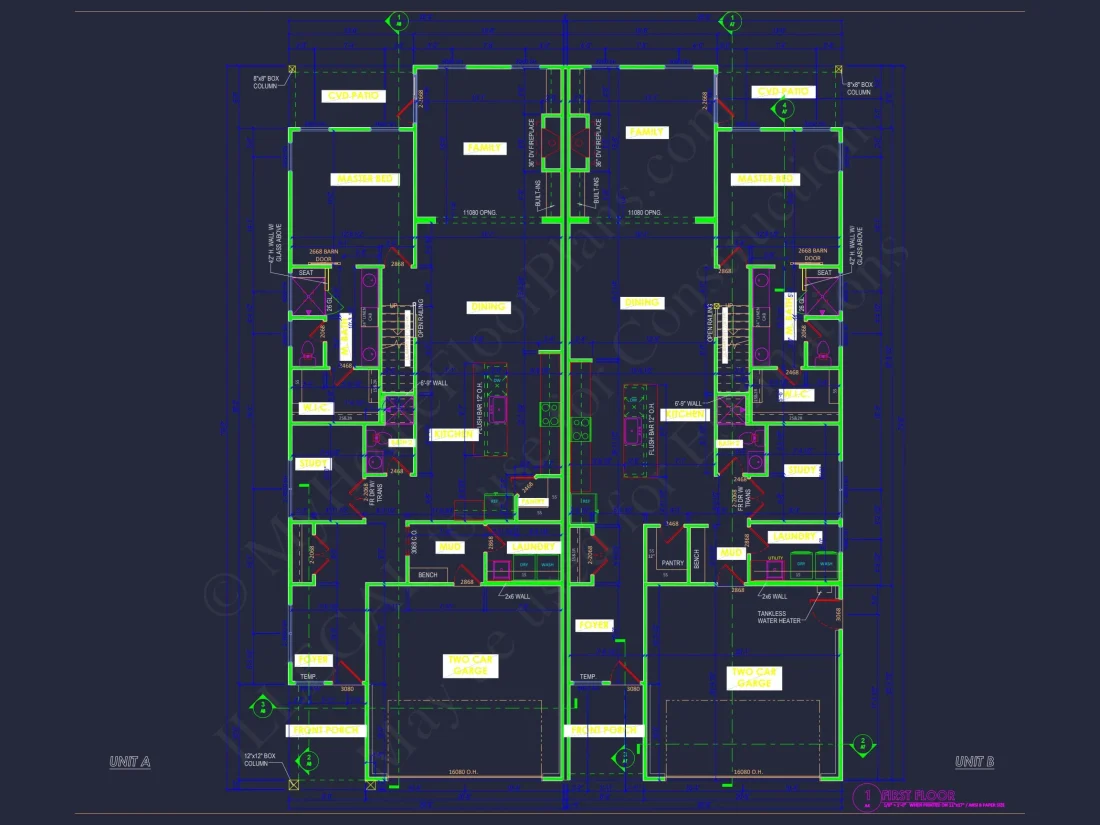Click the green wall segment between the garages

565,700
